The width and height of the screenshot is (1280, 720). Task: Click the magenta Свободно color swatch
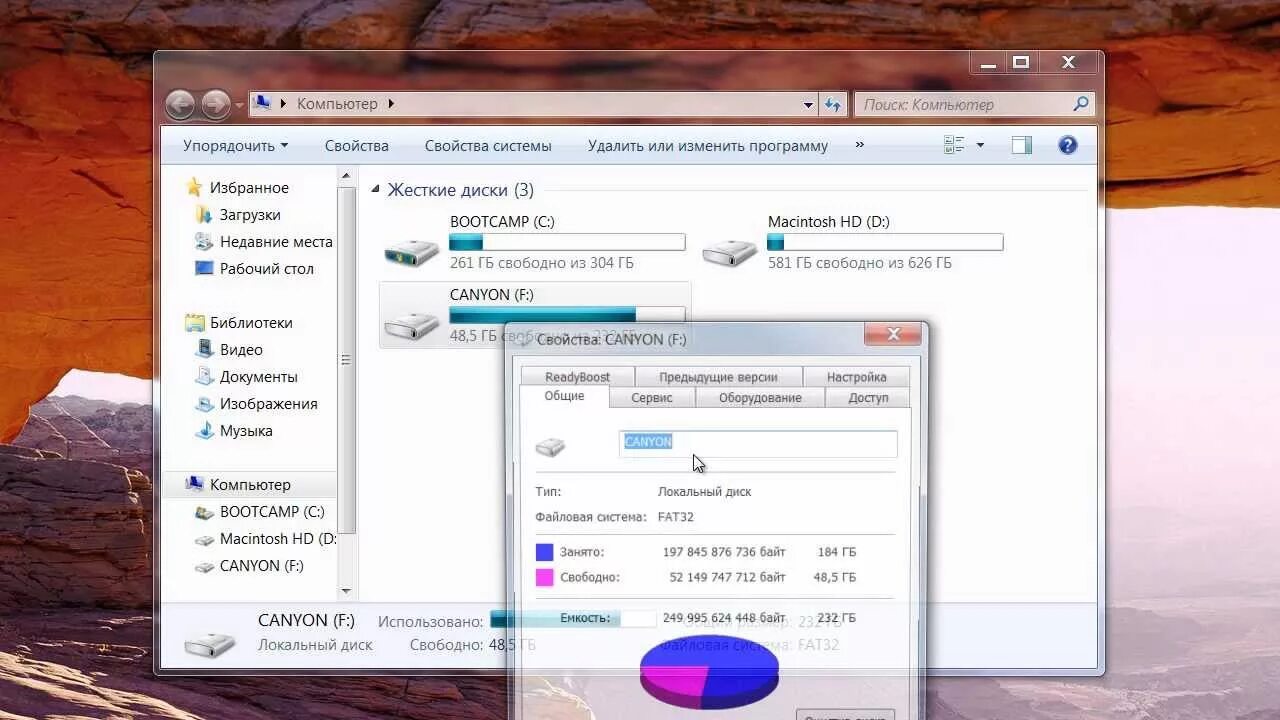coord(544,577)
